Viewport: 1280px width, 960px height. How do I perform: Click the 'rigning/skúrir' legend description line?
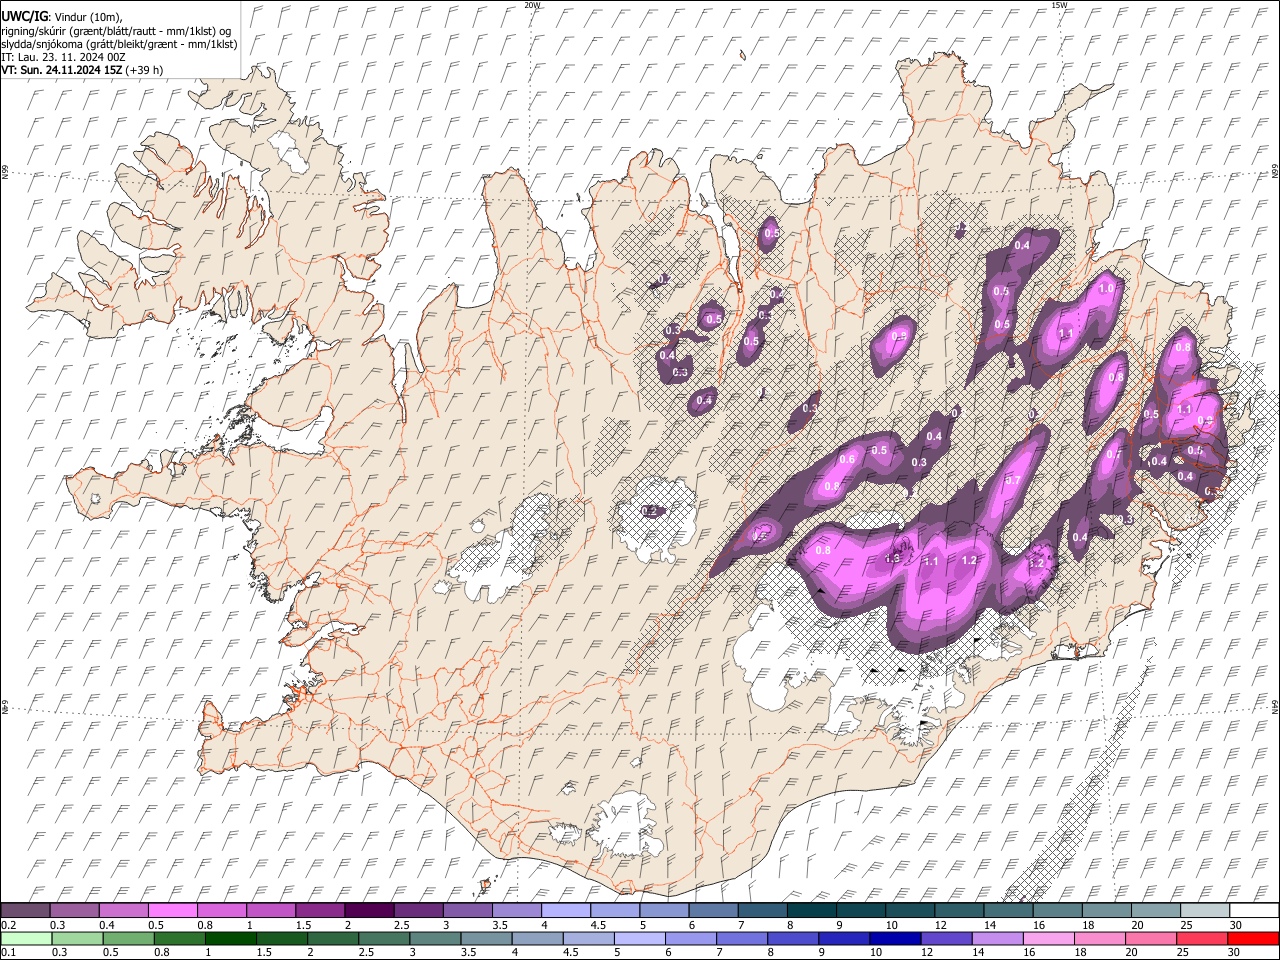tap(116, 31)
